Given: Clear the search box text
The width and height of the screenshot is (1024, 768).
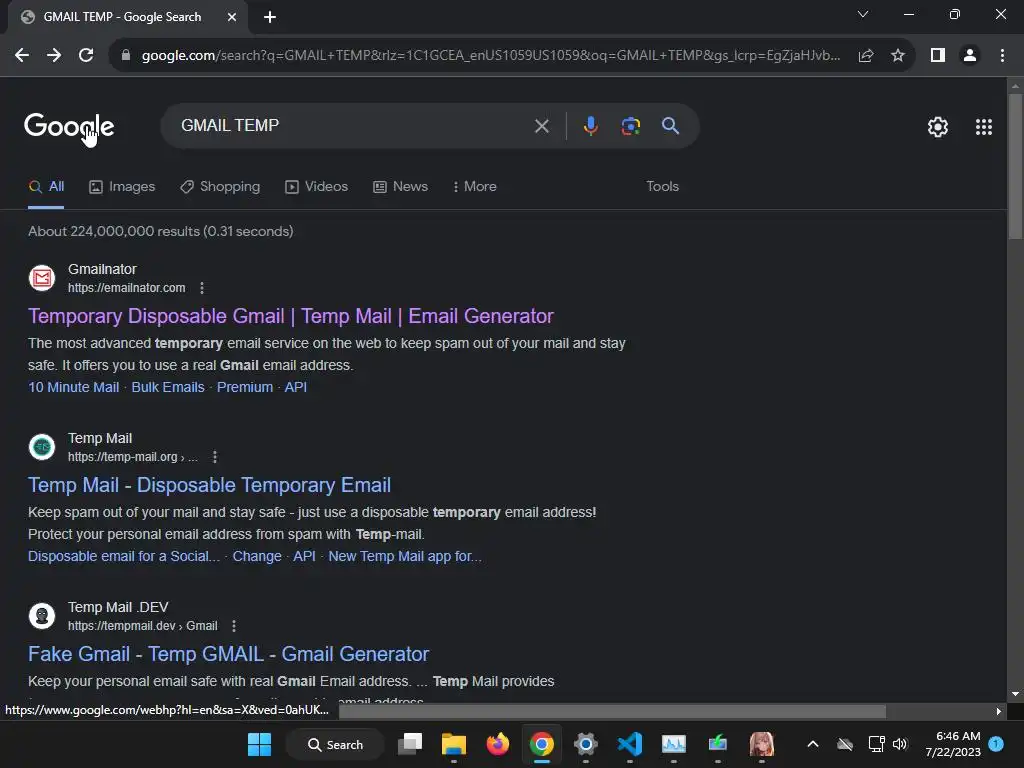Looking at the screenshot, I should point(541,126).
